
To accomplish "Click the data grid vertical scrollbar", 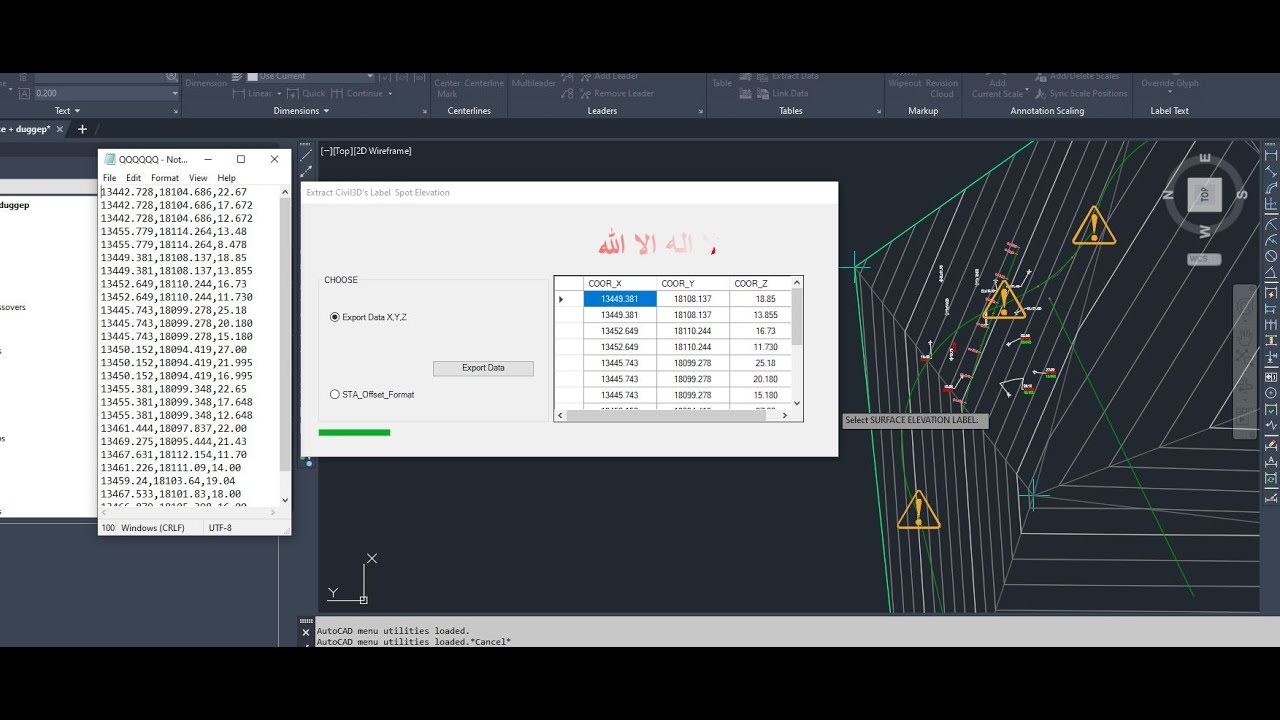I will click(797, 343).
